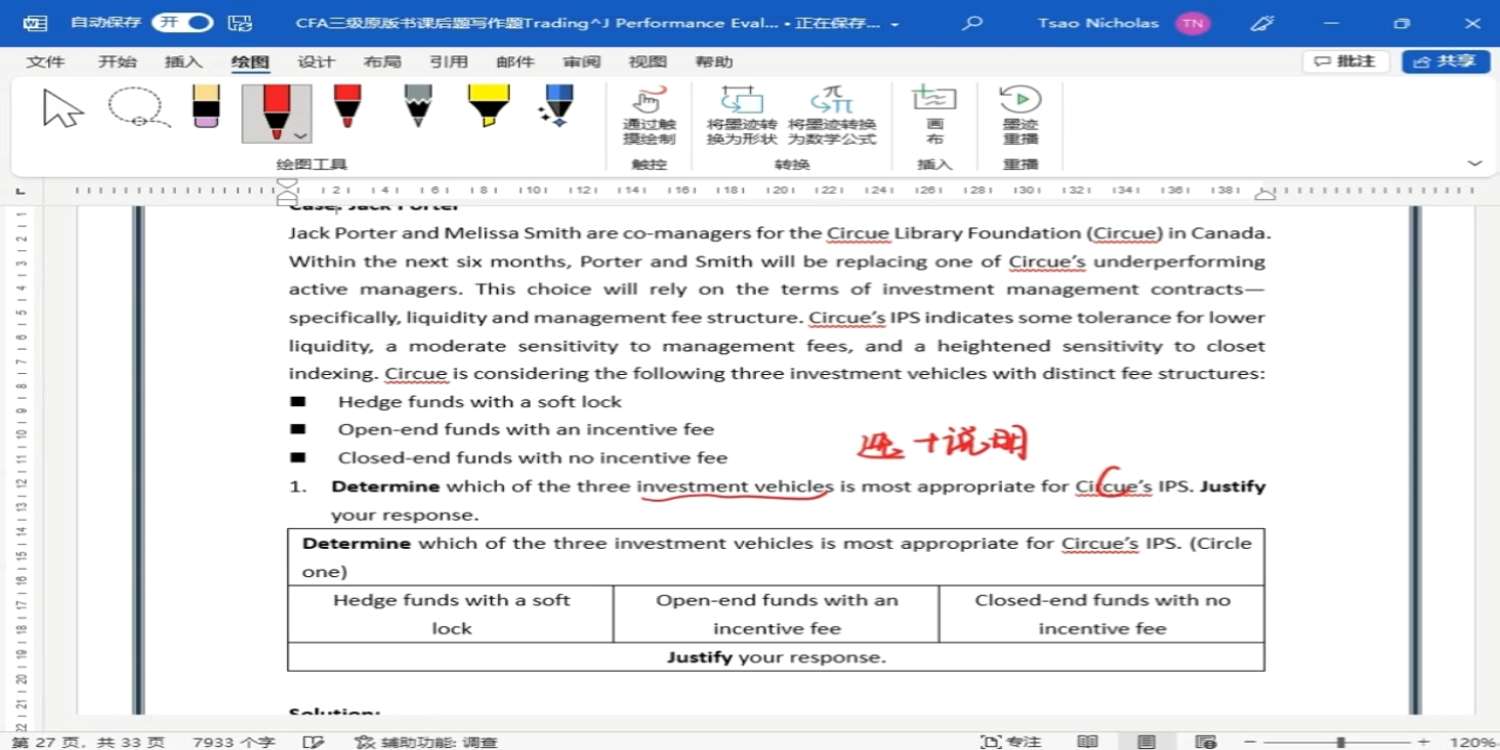Switch to the 绘图 tab
This screenshot has width=1500, height=750.
click(250, 62)
